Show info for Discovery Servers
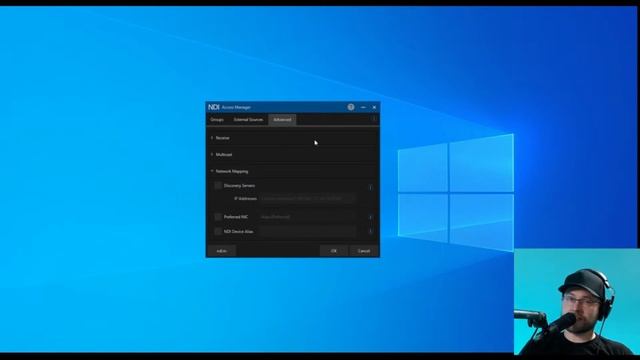The image size is (640, 360). (371, 187)
